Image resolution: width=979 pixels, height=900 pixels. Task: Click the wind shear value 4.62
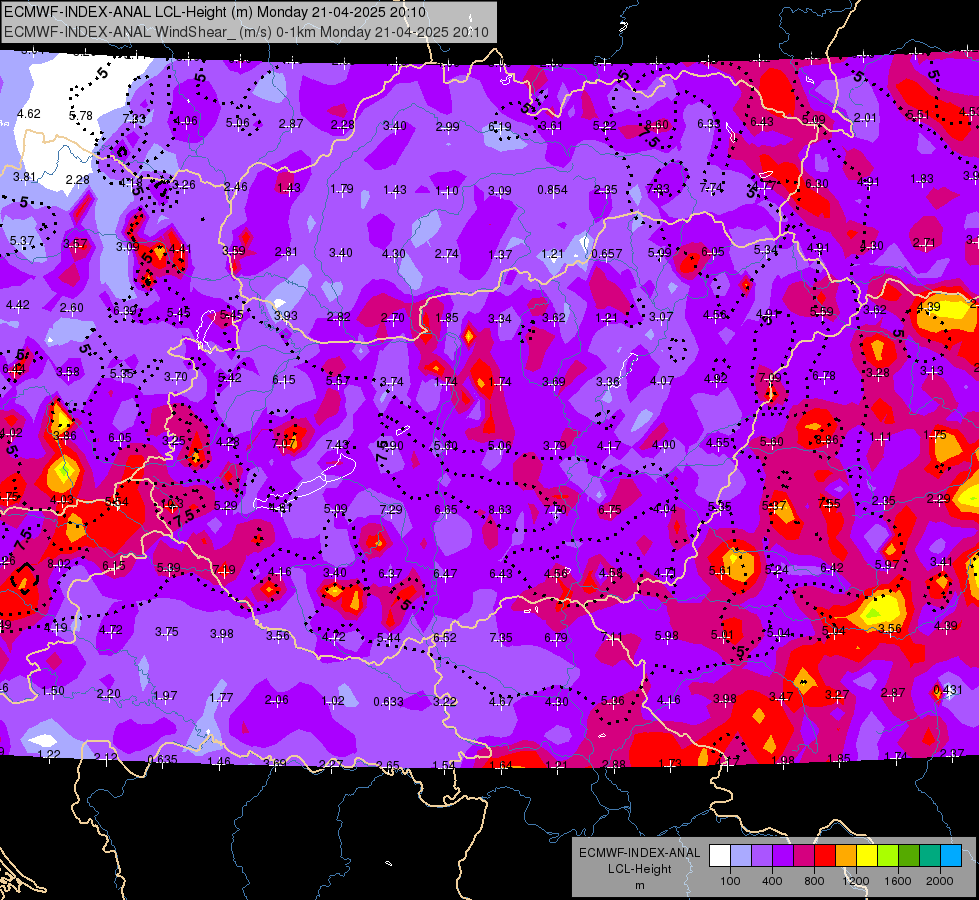tap(29, 114)
